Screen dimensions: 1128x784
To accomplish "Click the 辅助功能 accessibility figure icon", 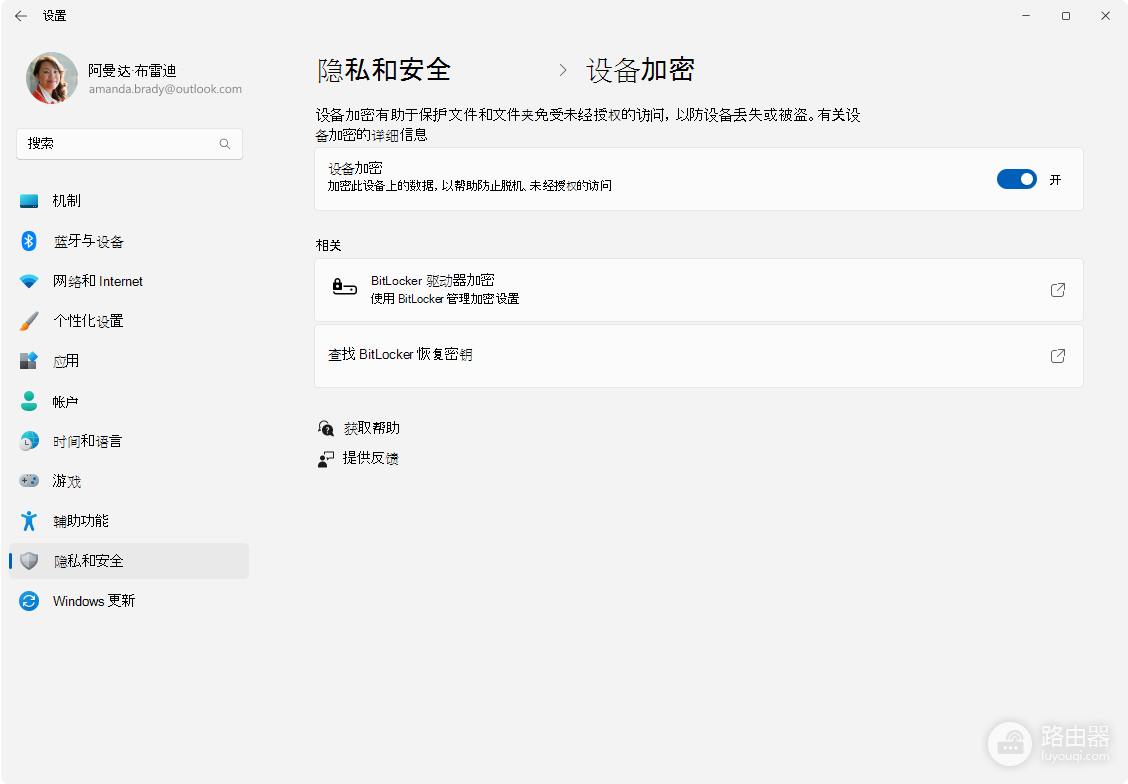I will [x=29, y=521].
